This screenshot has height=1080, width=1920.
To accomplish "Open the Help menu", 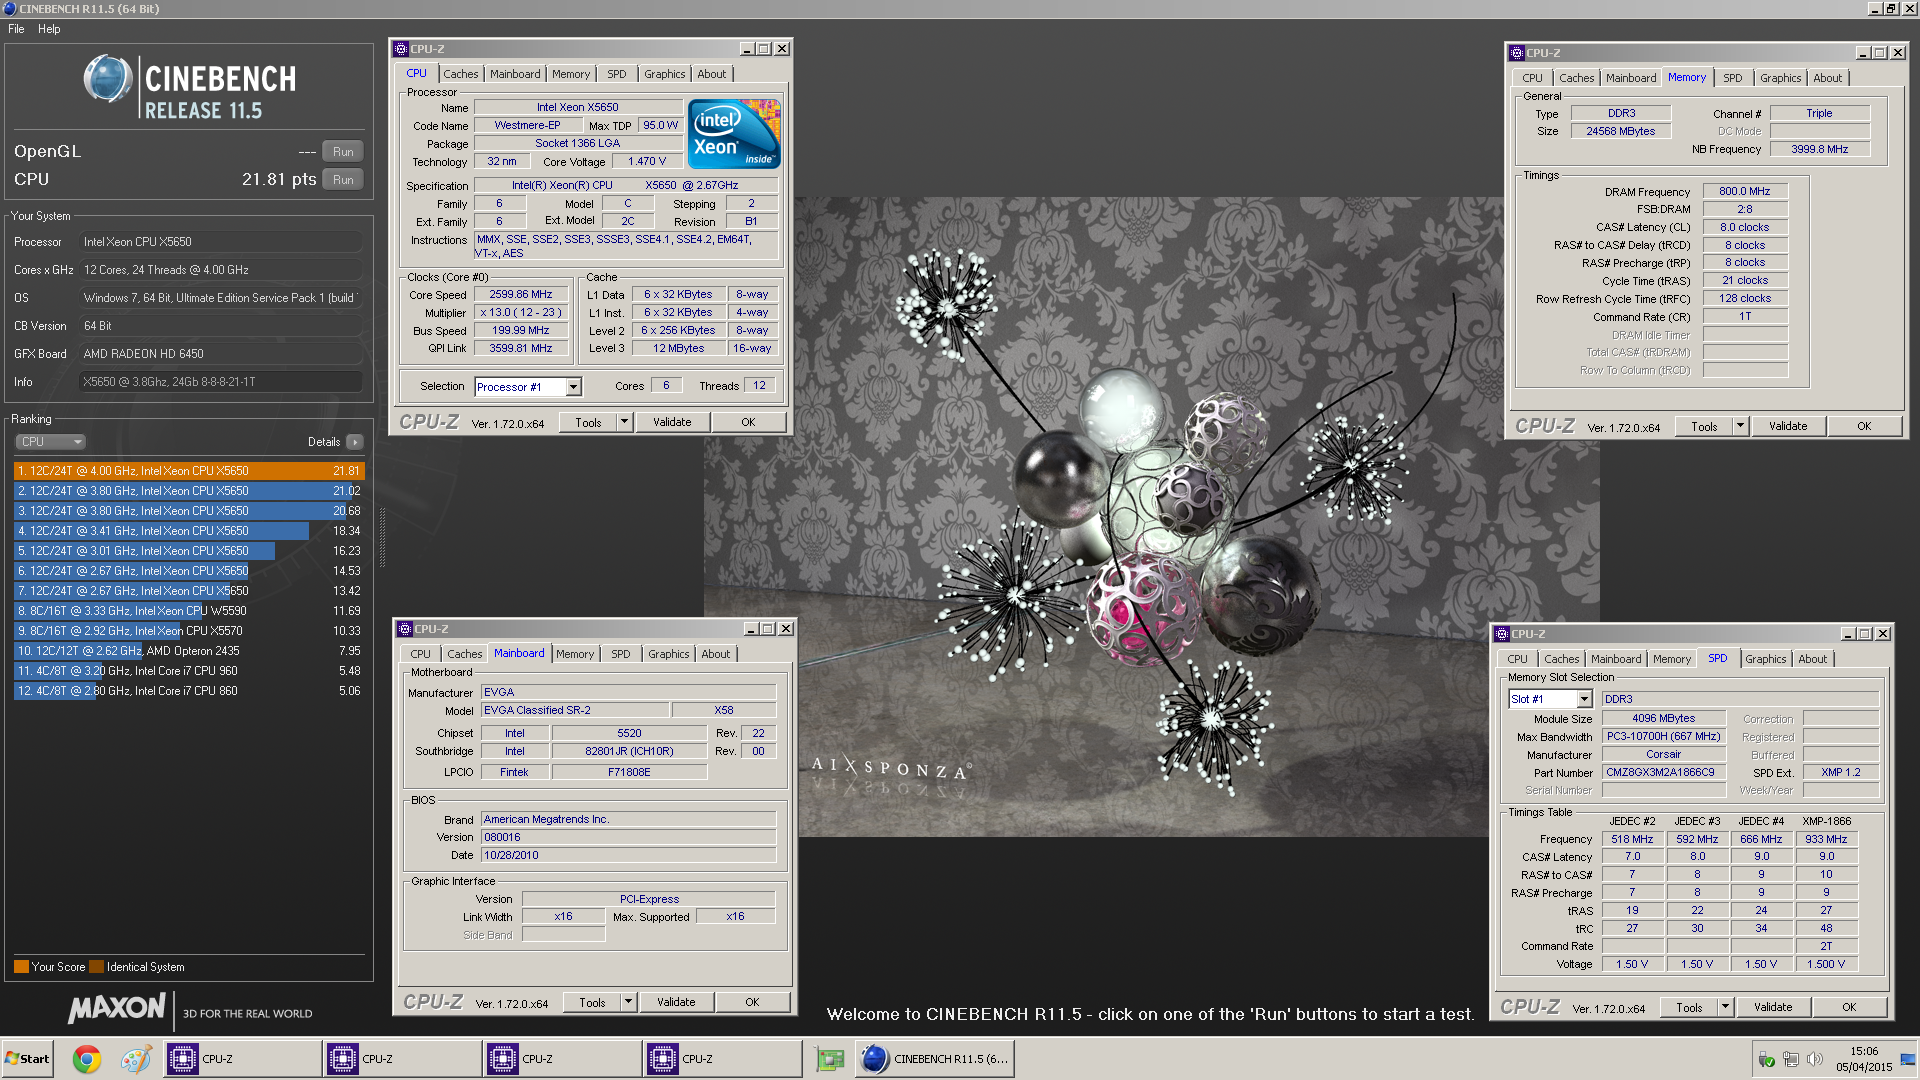I will click(x=49, y=29).
